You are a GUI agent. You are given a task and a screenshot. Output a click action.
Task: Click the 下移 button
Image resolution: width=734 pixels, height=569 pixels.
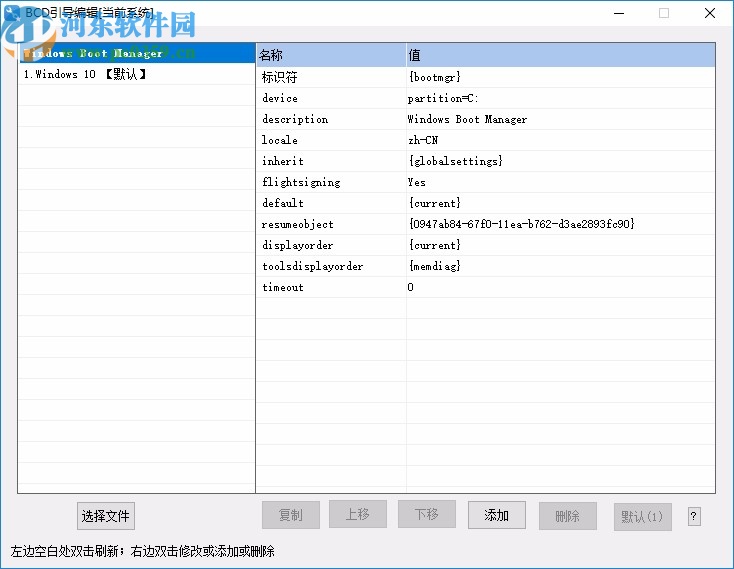[x=426, y=514]
